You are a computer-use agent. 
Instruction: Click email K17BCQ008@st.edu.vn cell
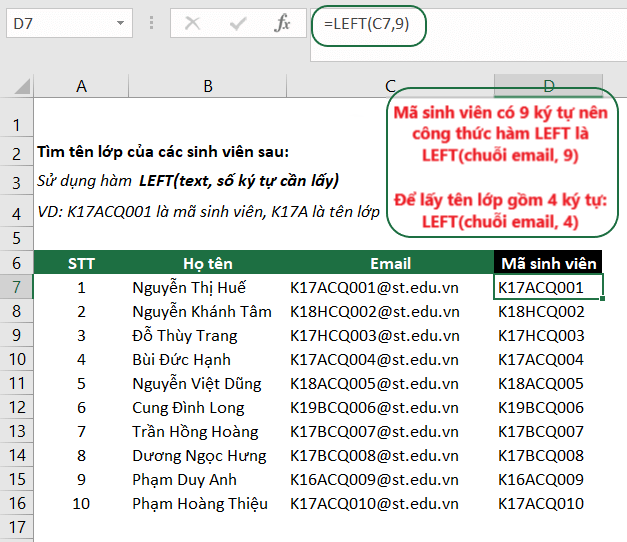point(390,455)
